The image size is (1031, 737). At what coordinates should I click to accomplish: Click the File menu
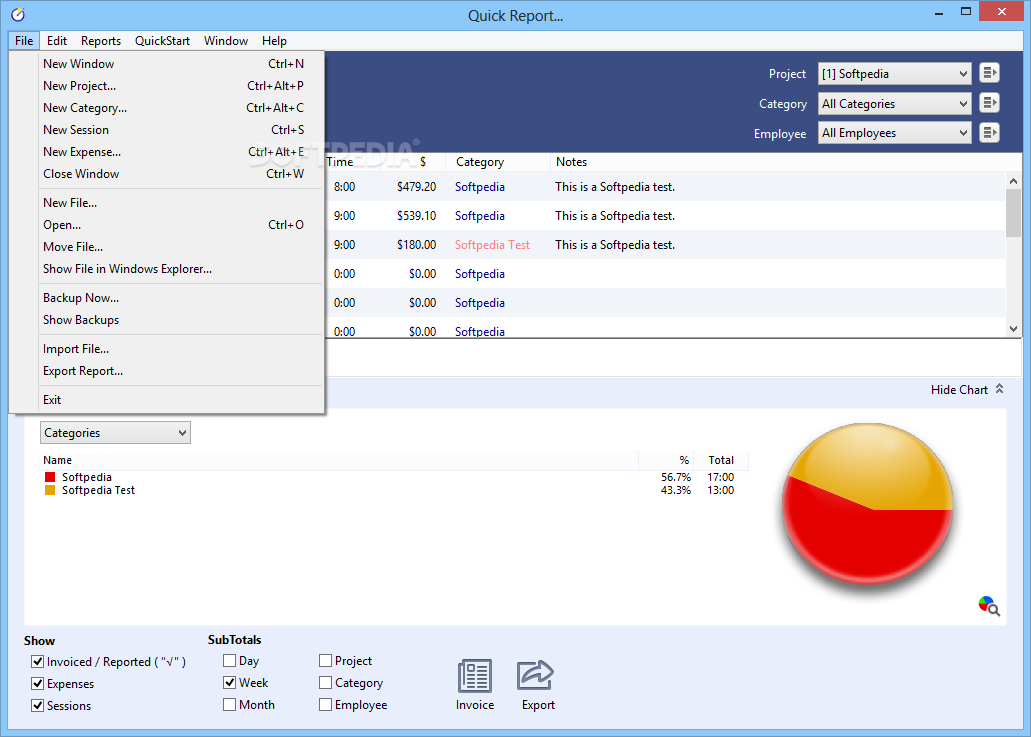[x=24, y=41]
